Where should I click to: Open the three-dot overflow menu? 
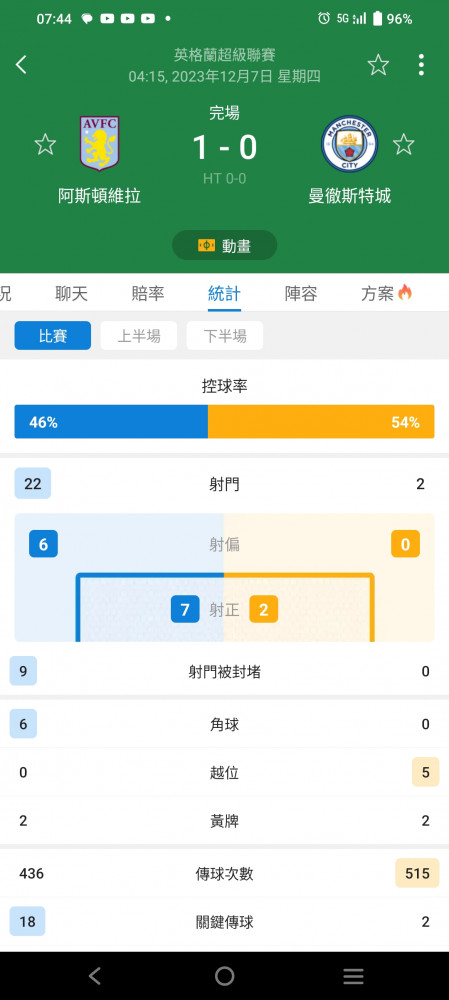click(421, 64)
